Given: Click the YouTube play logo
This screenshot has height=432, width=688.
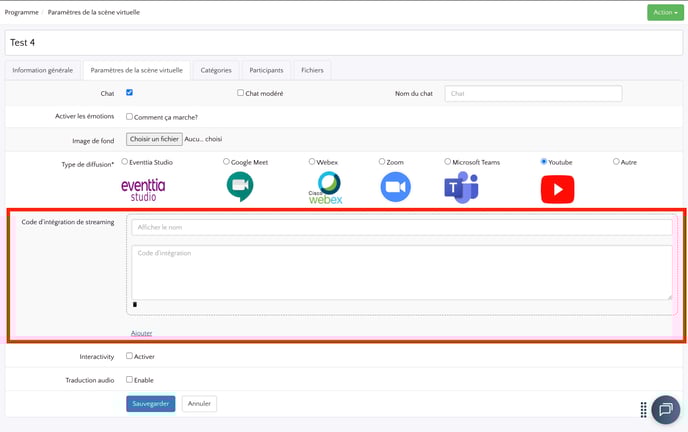Looking at the screenshot, I should click(x=557, y=189).
